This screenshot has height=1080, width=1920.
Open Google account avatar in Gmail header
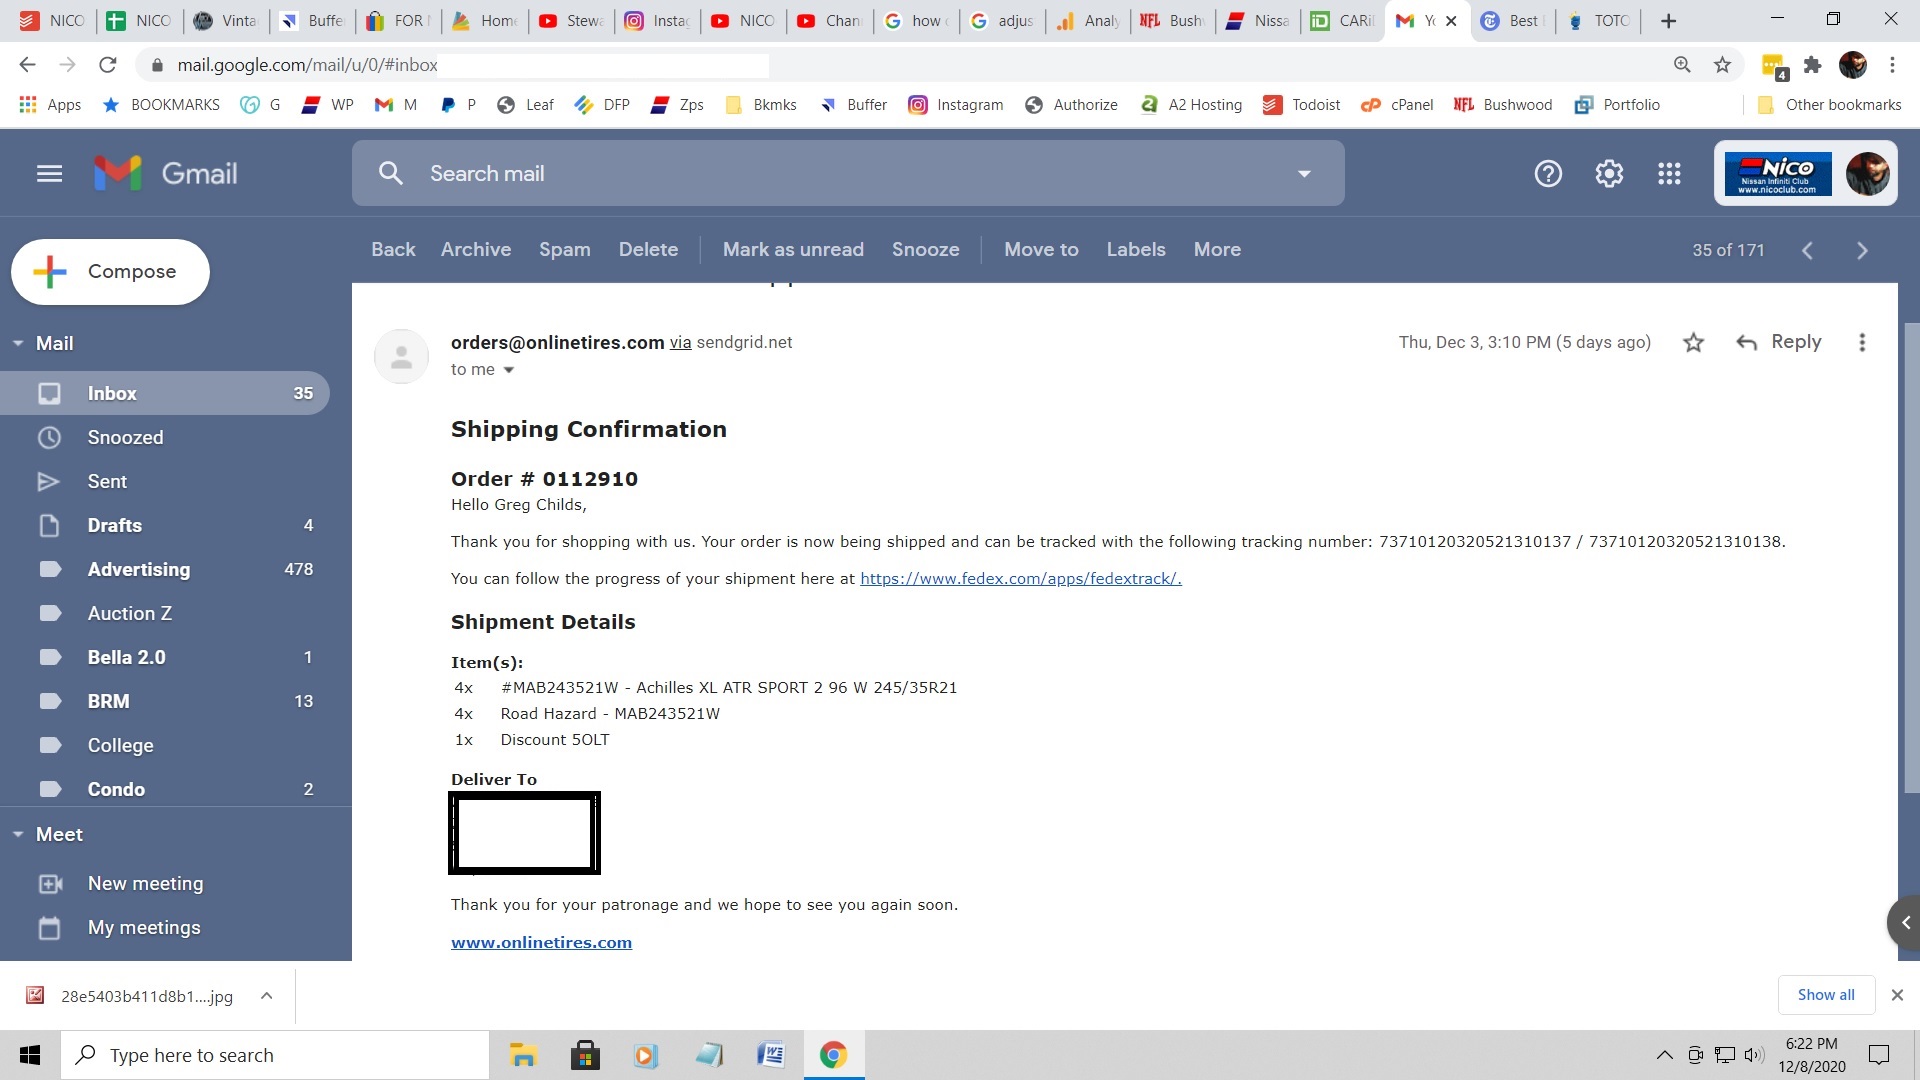point(1867,174)
